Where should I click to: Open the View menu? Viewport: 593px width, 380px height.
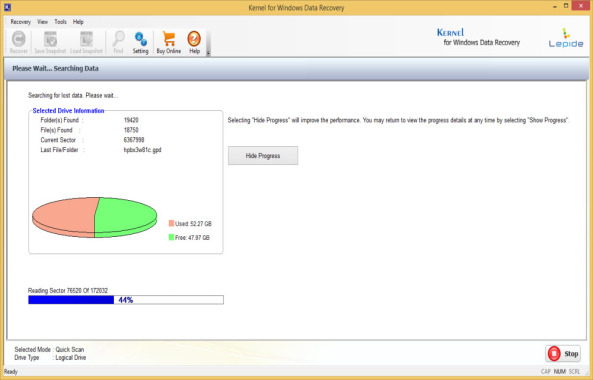point(42,22)
